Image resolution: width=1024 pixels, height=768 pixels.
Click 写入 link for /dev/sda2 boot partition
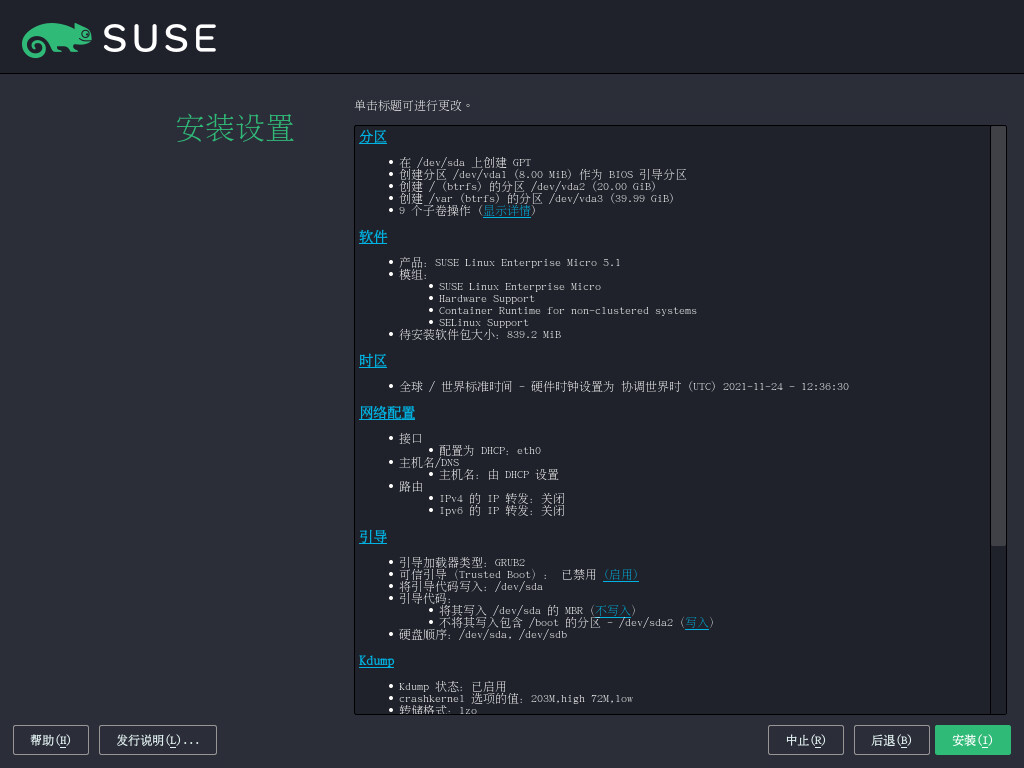point(697,622)
